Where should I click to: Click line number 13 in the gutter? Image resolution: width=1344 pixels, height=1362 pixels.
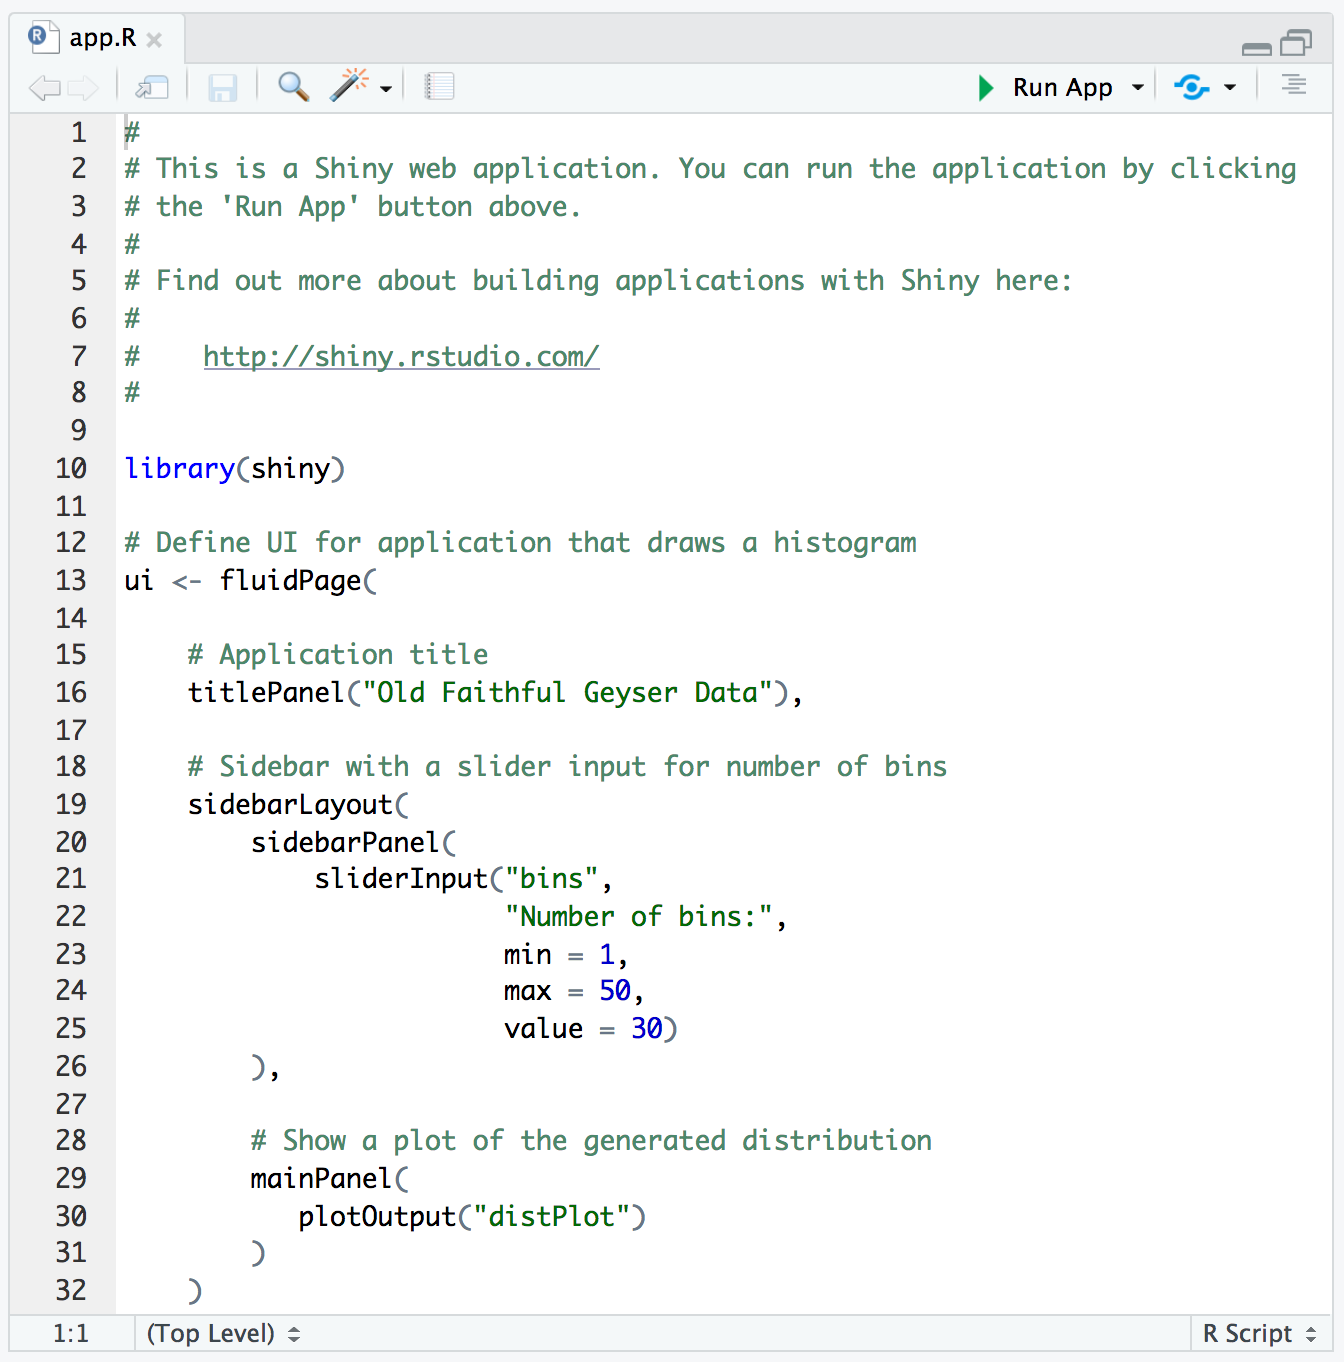(x=71, y=580)
